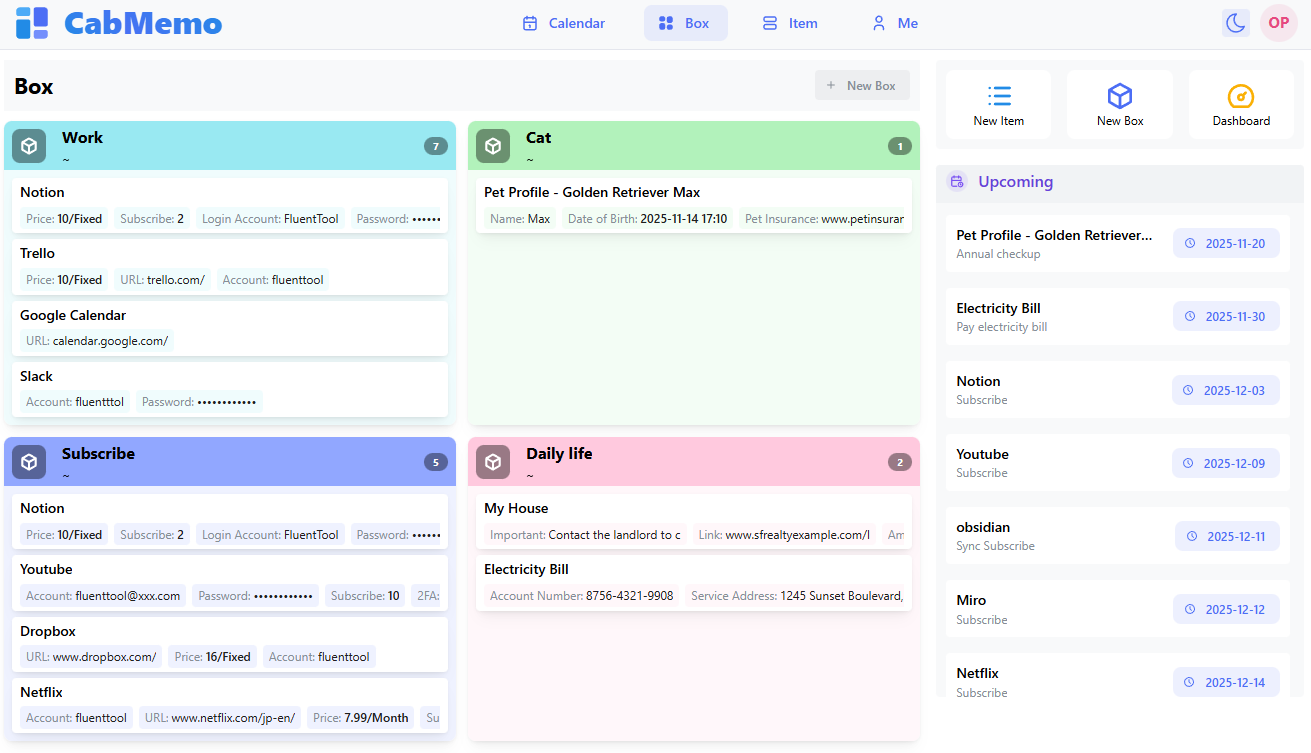Click the www.sfrealtyexample.com link tag

tap(784, 535)
